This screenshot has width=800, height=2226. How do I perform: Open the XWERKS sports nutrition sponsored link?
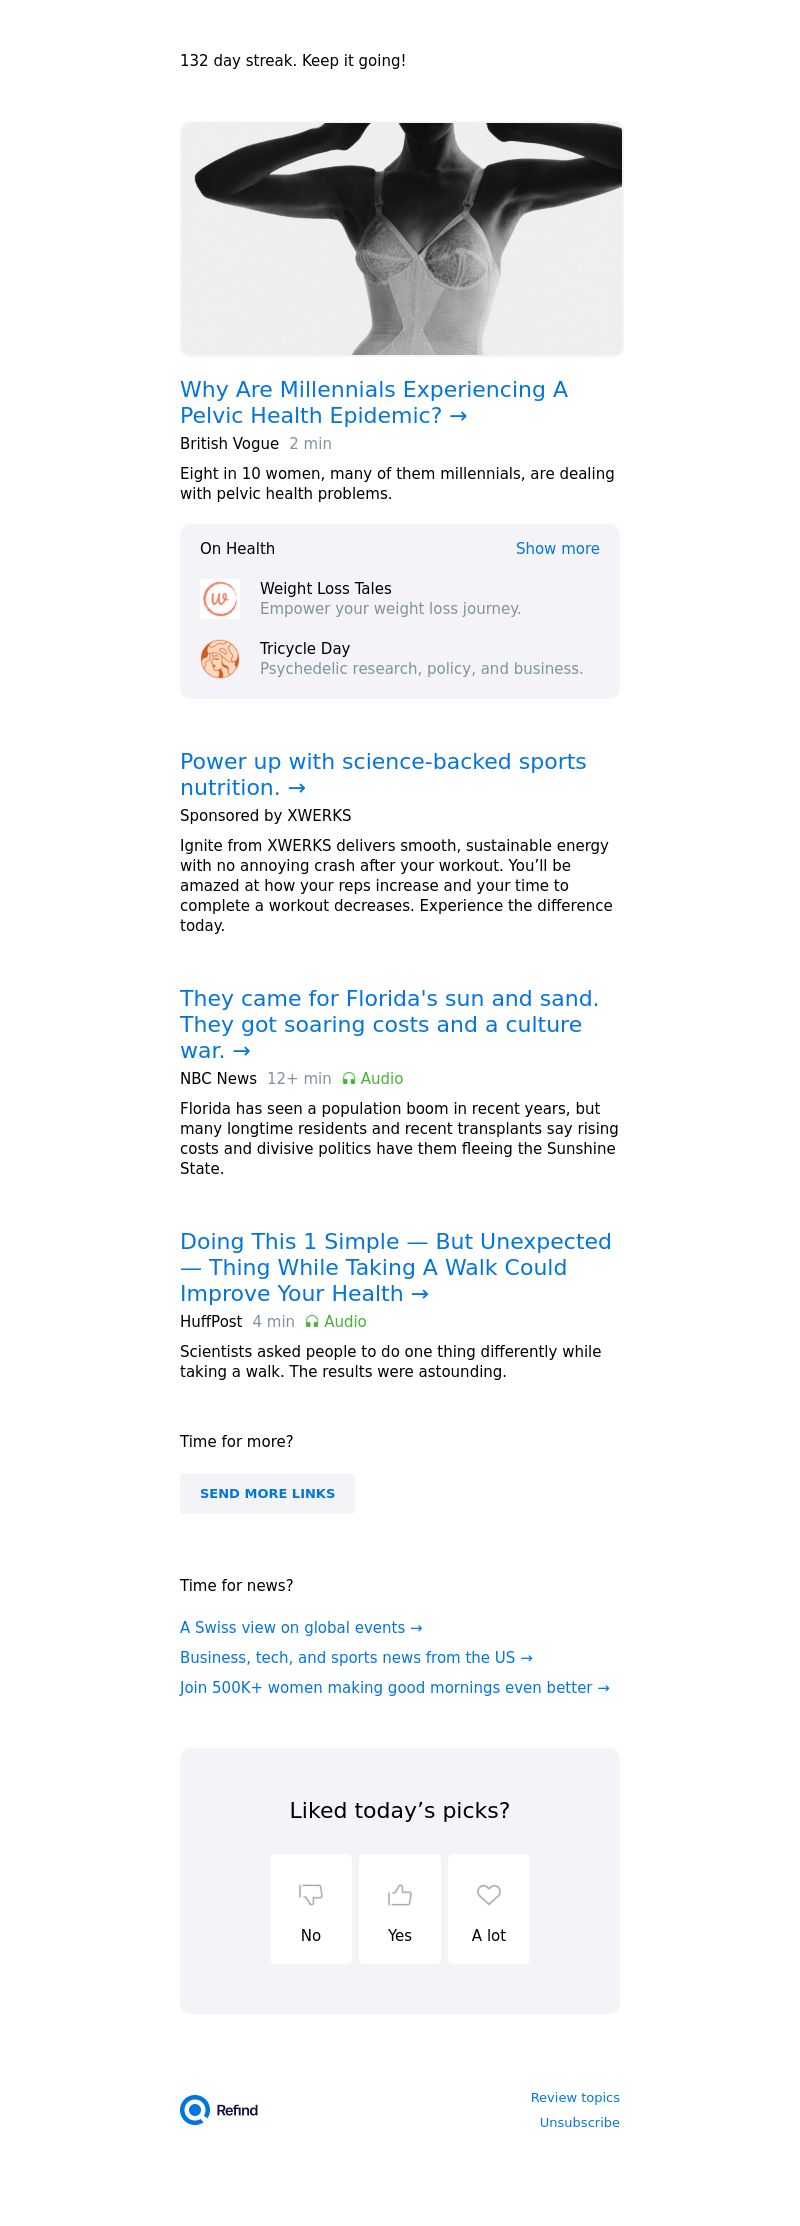point(383,775)
